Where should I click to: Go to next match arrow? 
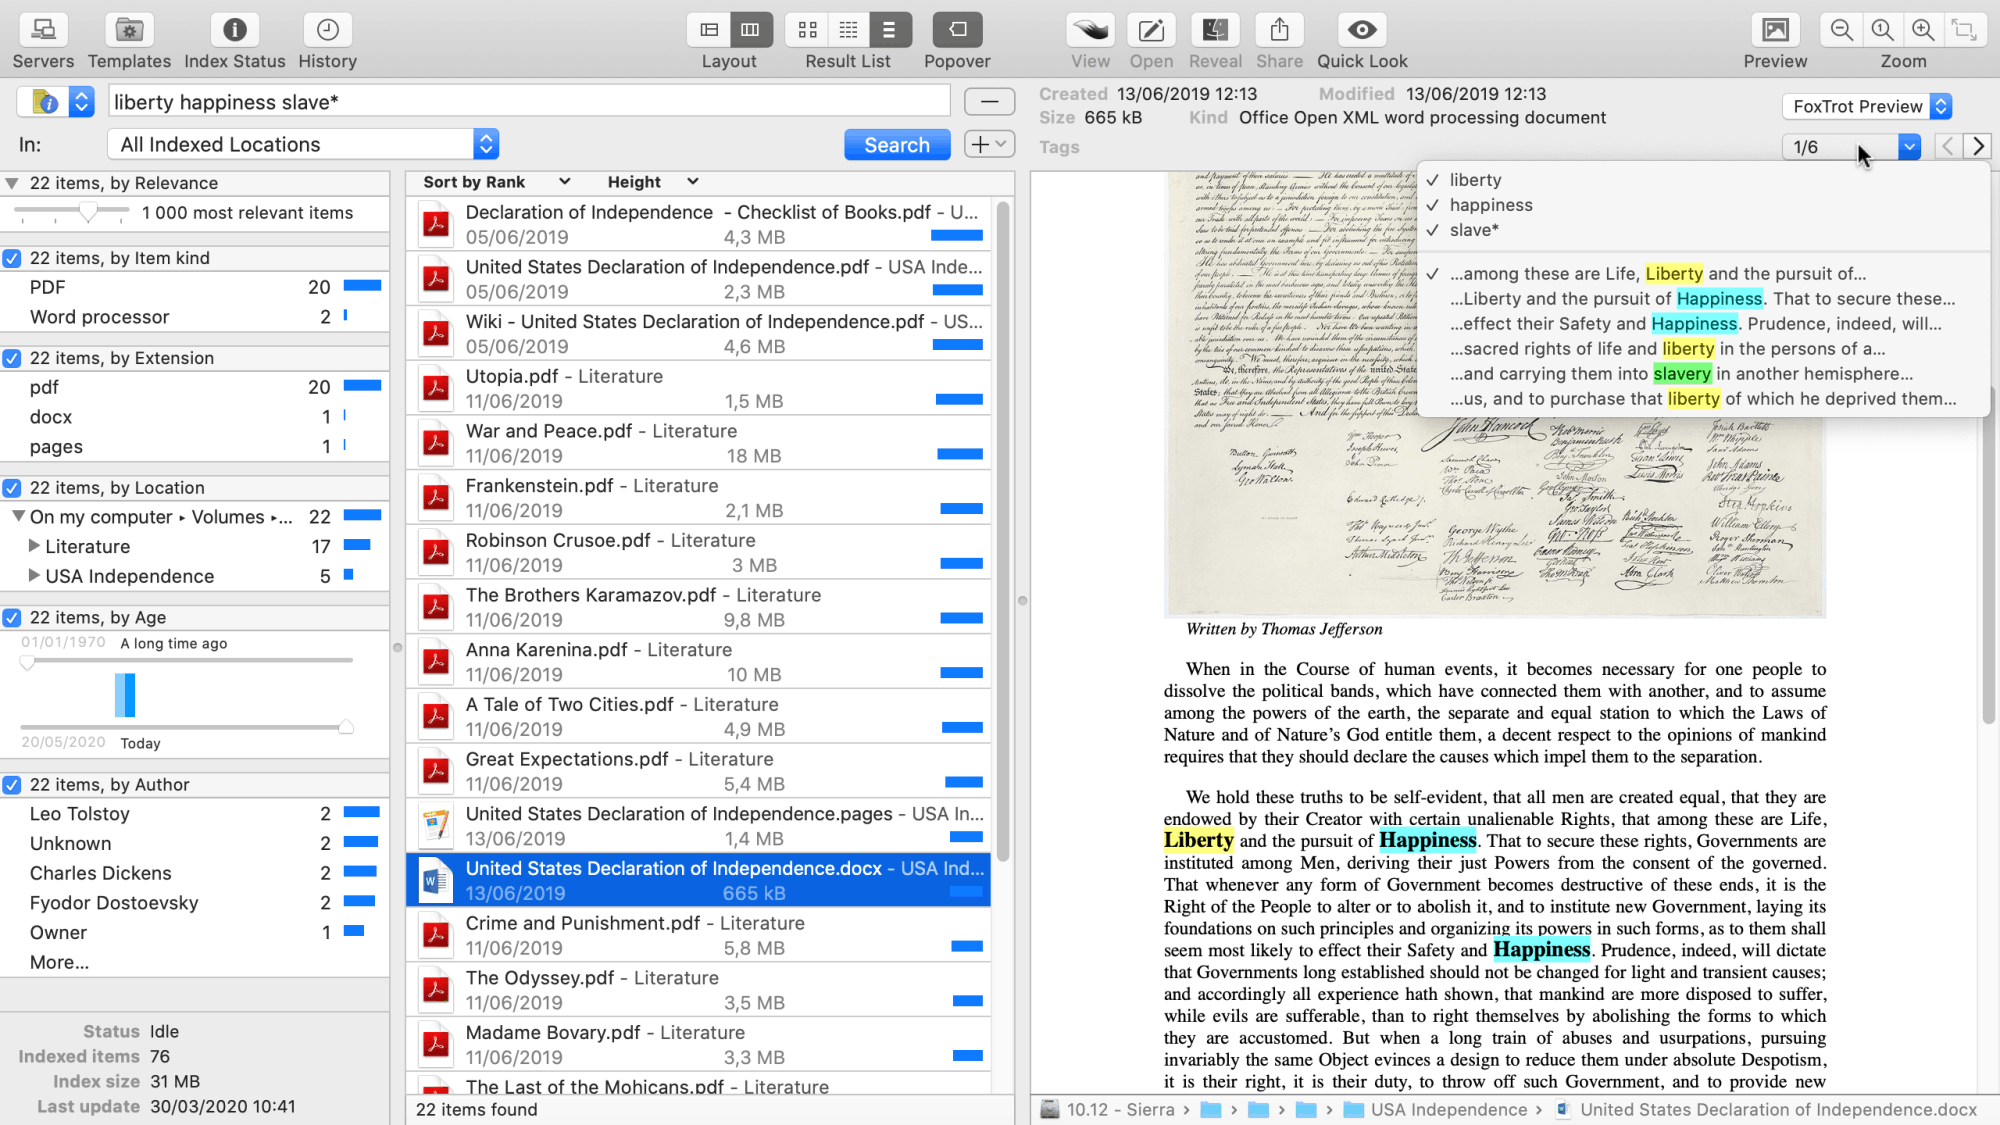[1978, 147]
